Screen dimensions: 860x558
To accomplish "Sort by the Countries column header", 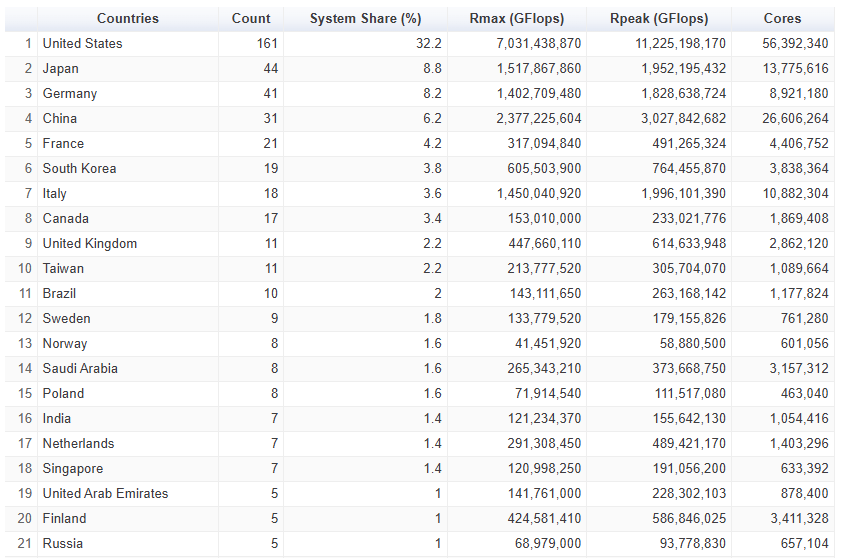I will point(128,19).
